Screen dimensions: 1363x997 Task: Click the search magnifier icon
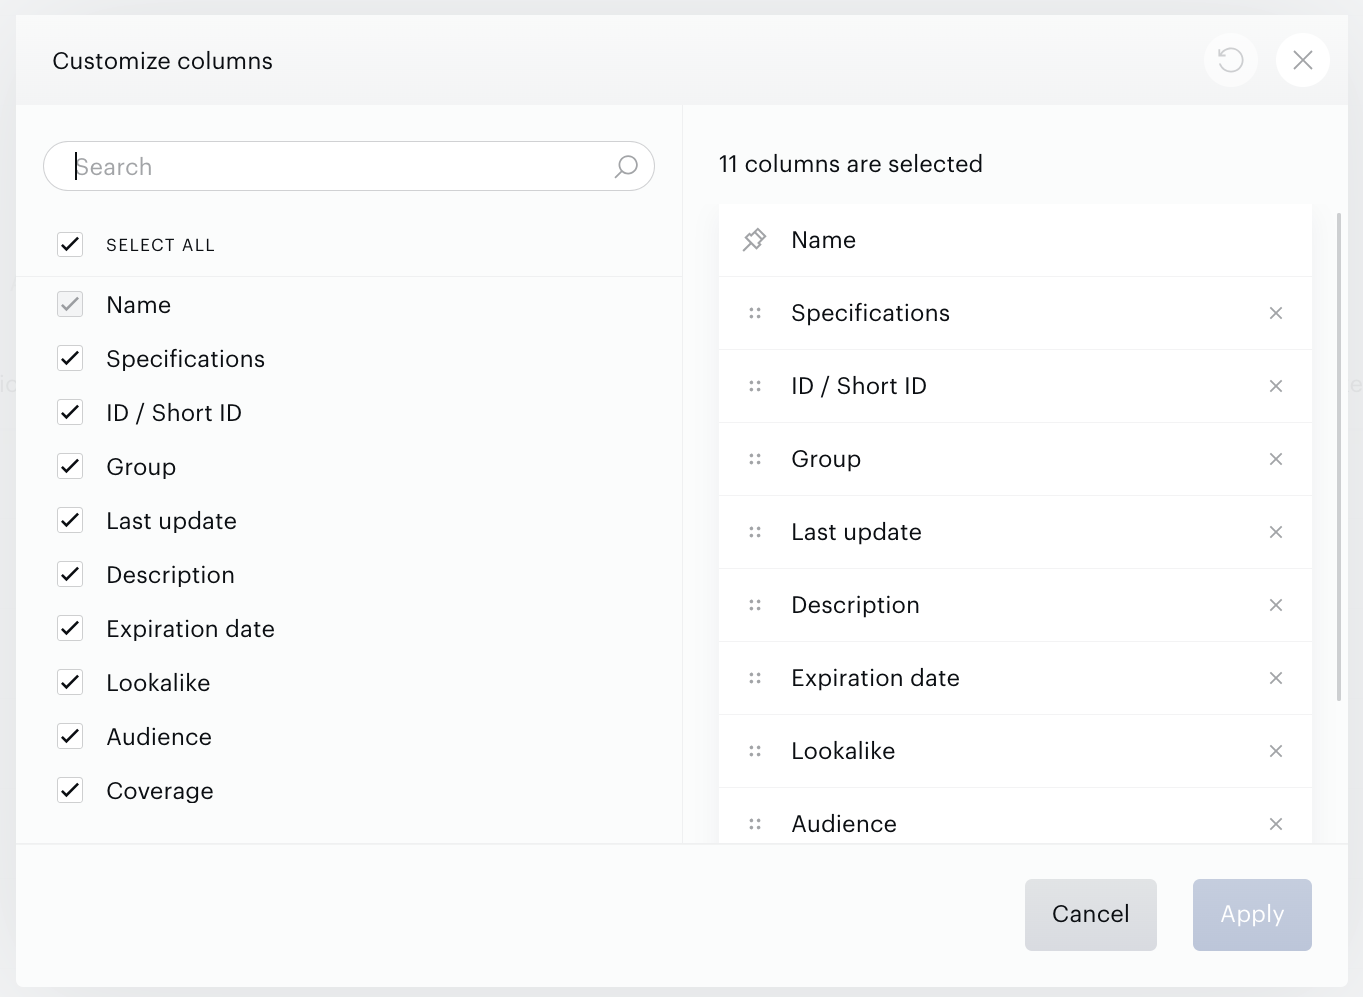click(626, 166)
